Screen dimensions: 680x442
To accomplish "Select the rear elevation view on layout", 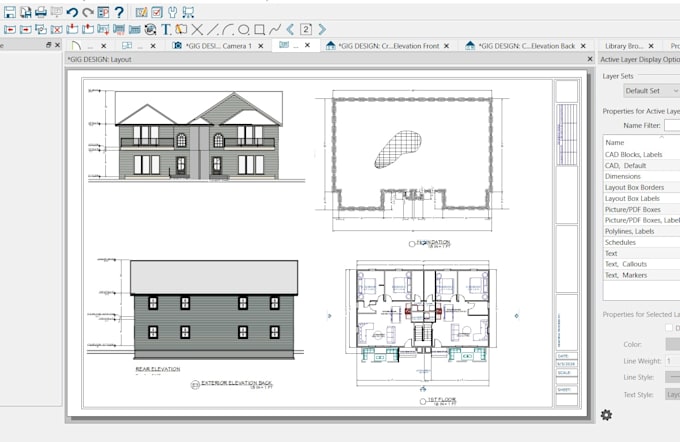I will coord(196,309).
